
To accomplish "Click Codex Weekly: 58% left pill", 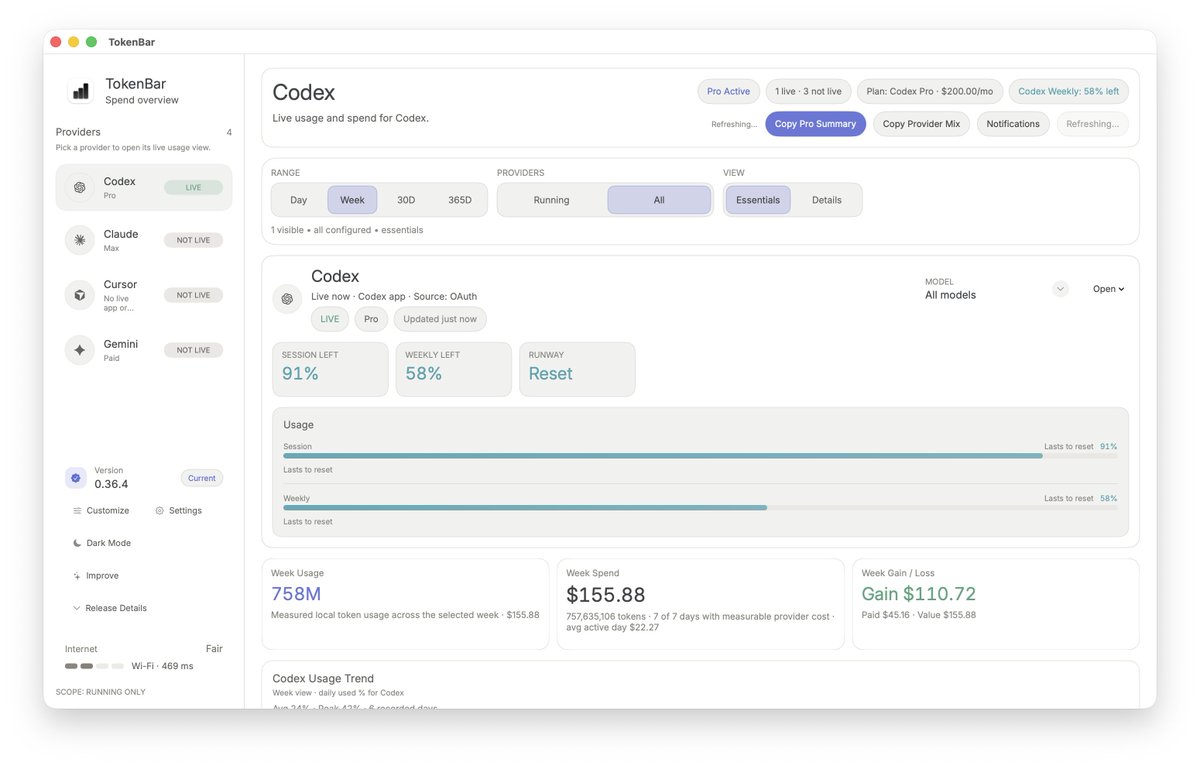I will [1068, 91].
